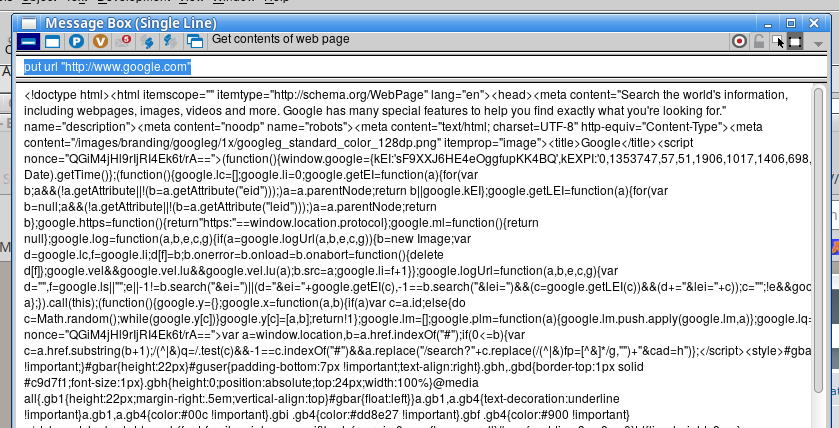Switch to Multiple Lines mode icon

[52, 41]
